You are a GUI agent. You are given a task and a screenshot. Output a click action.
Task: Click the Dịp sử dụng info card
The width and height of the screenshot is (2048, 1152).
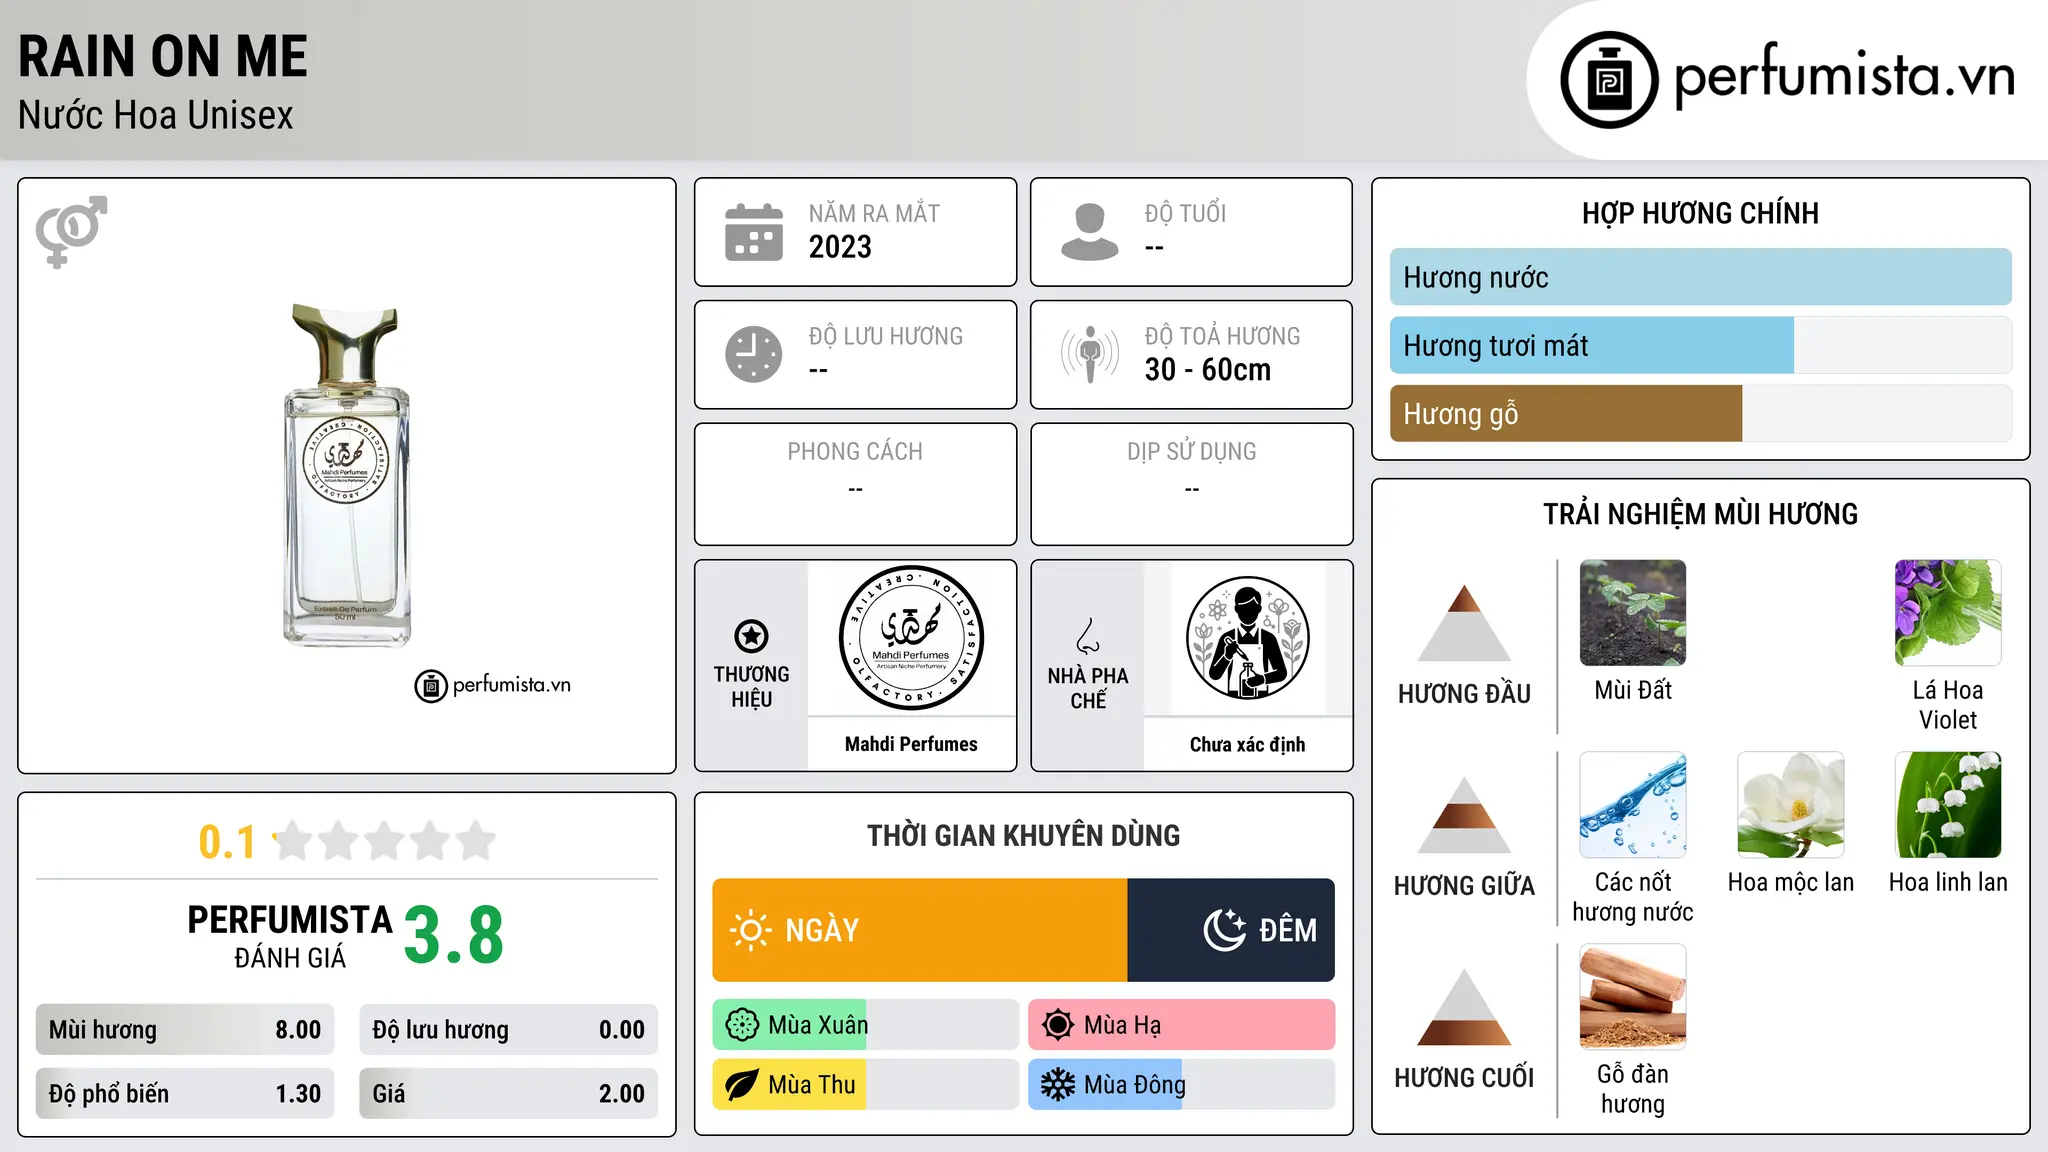click(1192, 484)
